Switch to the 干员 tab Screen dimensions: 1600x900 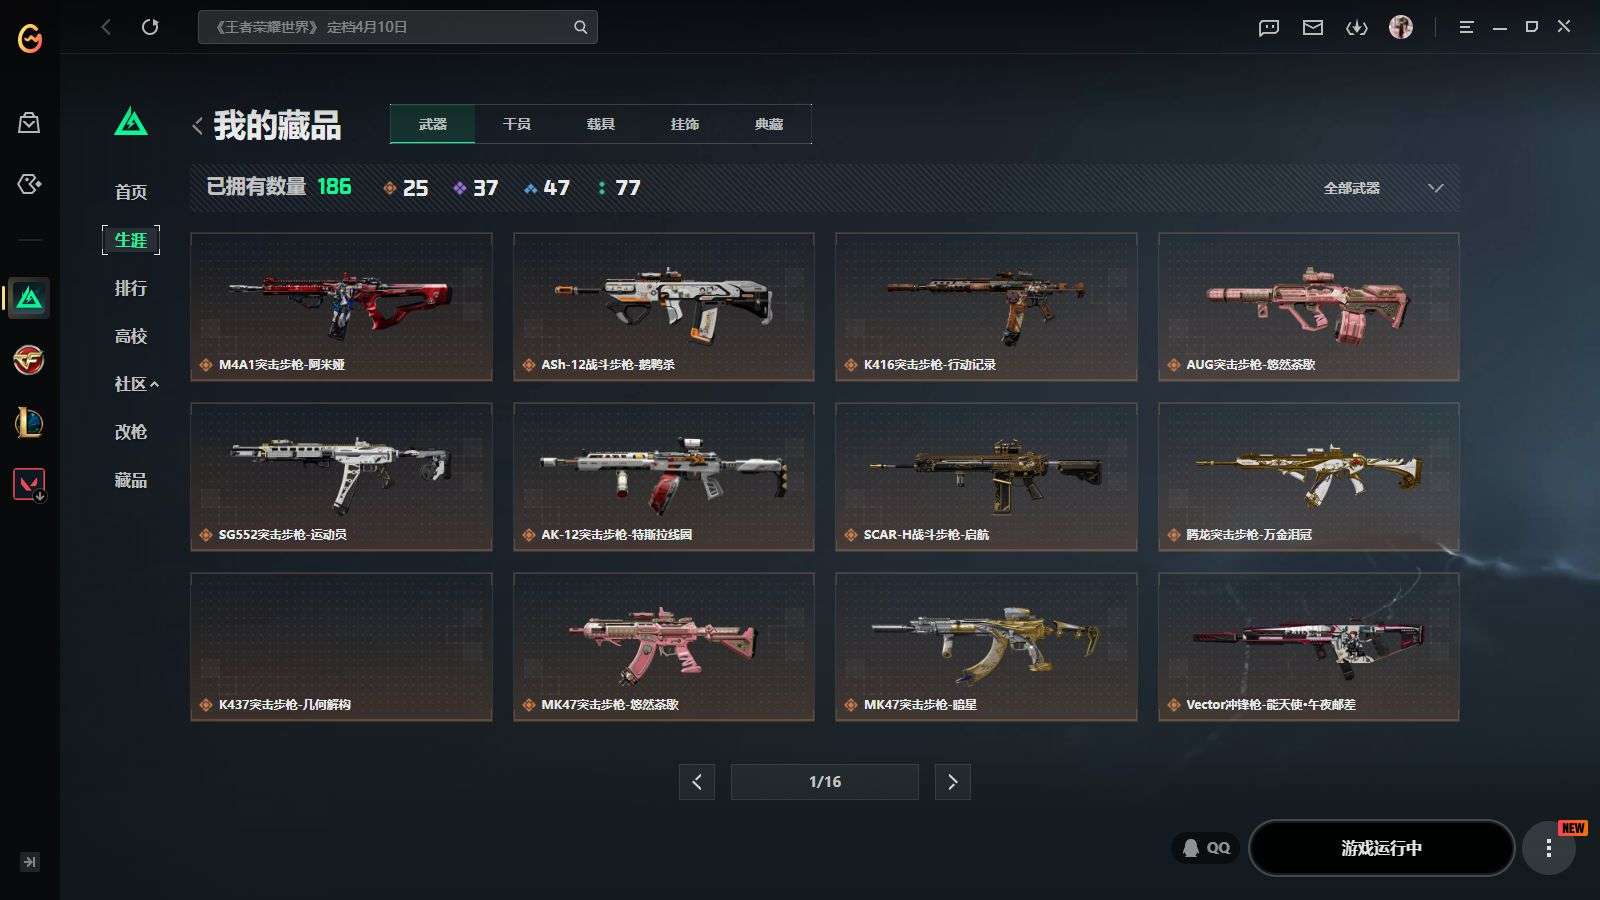pos(517,124)
